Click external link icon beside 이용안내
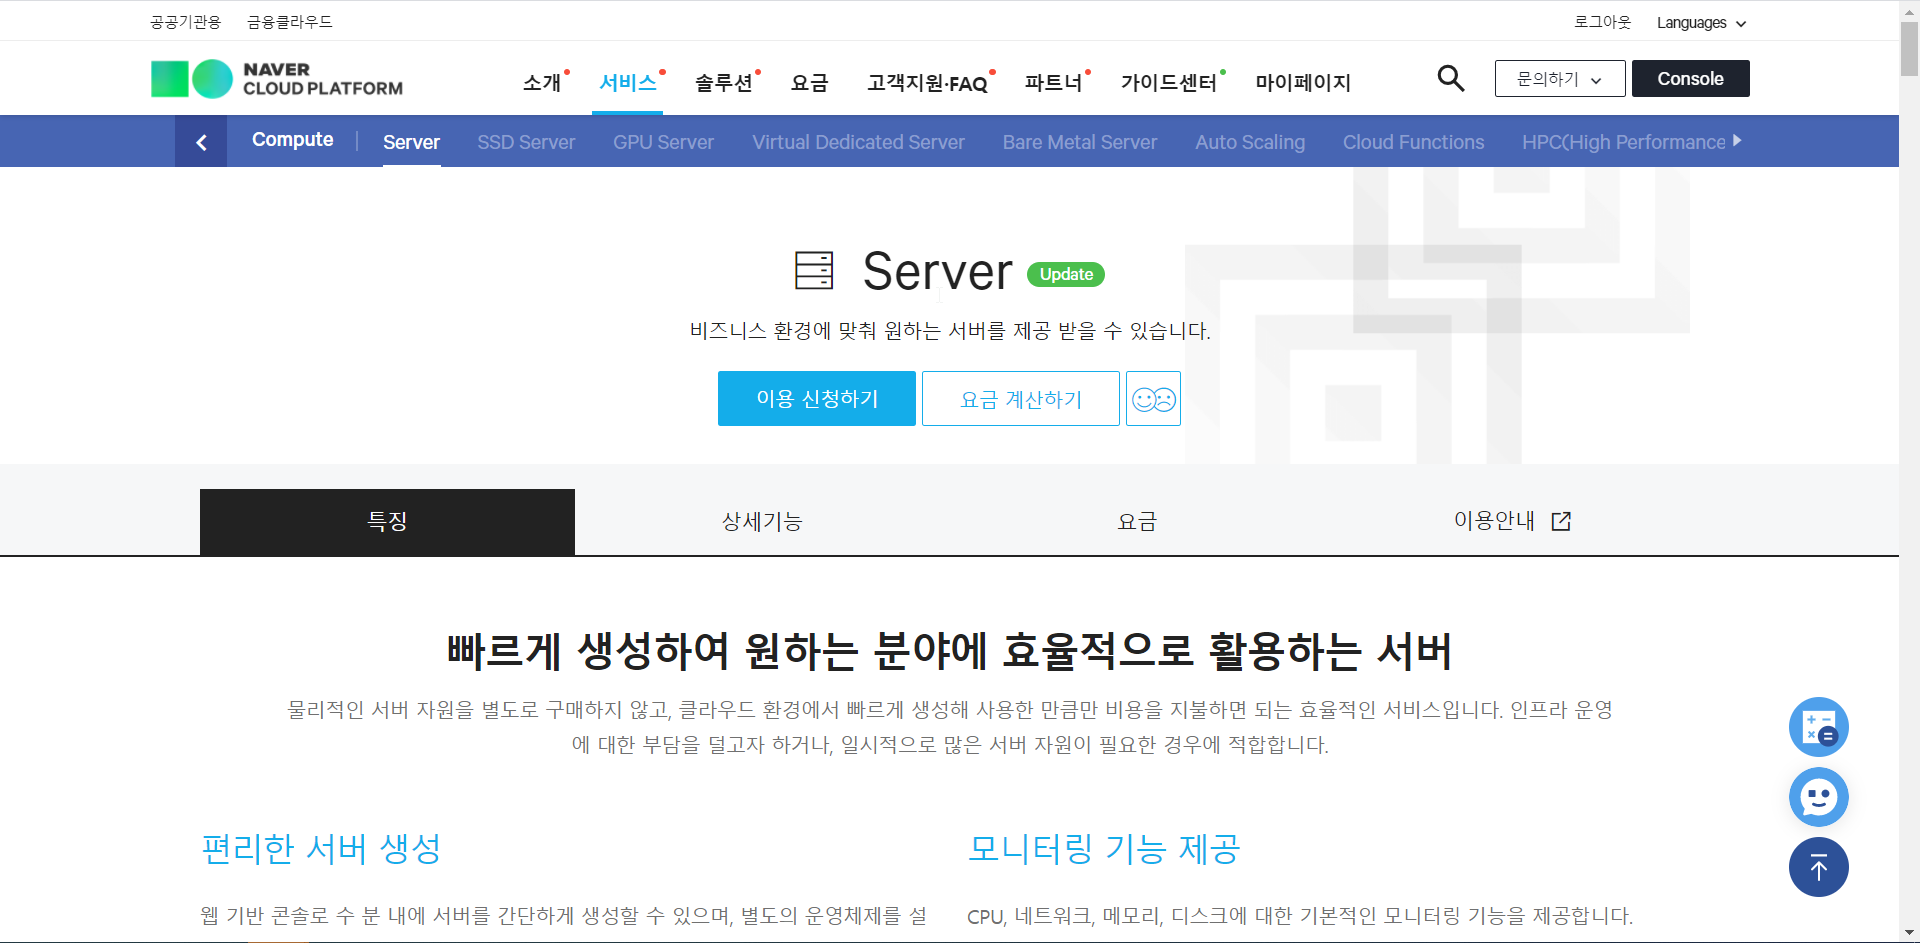Screen dimensions: 1920x943 click(1561, 521)
